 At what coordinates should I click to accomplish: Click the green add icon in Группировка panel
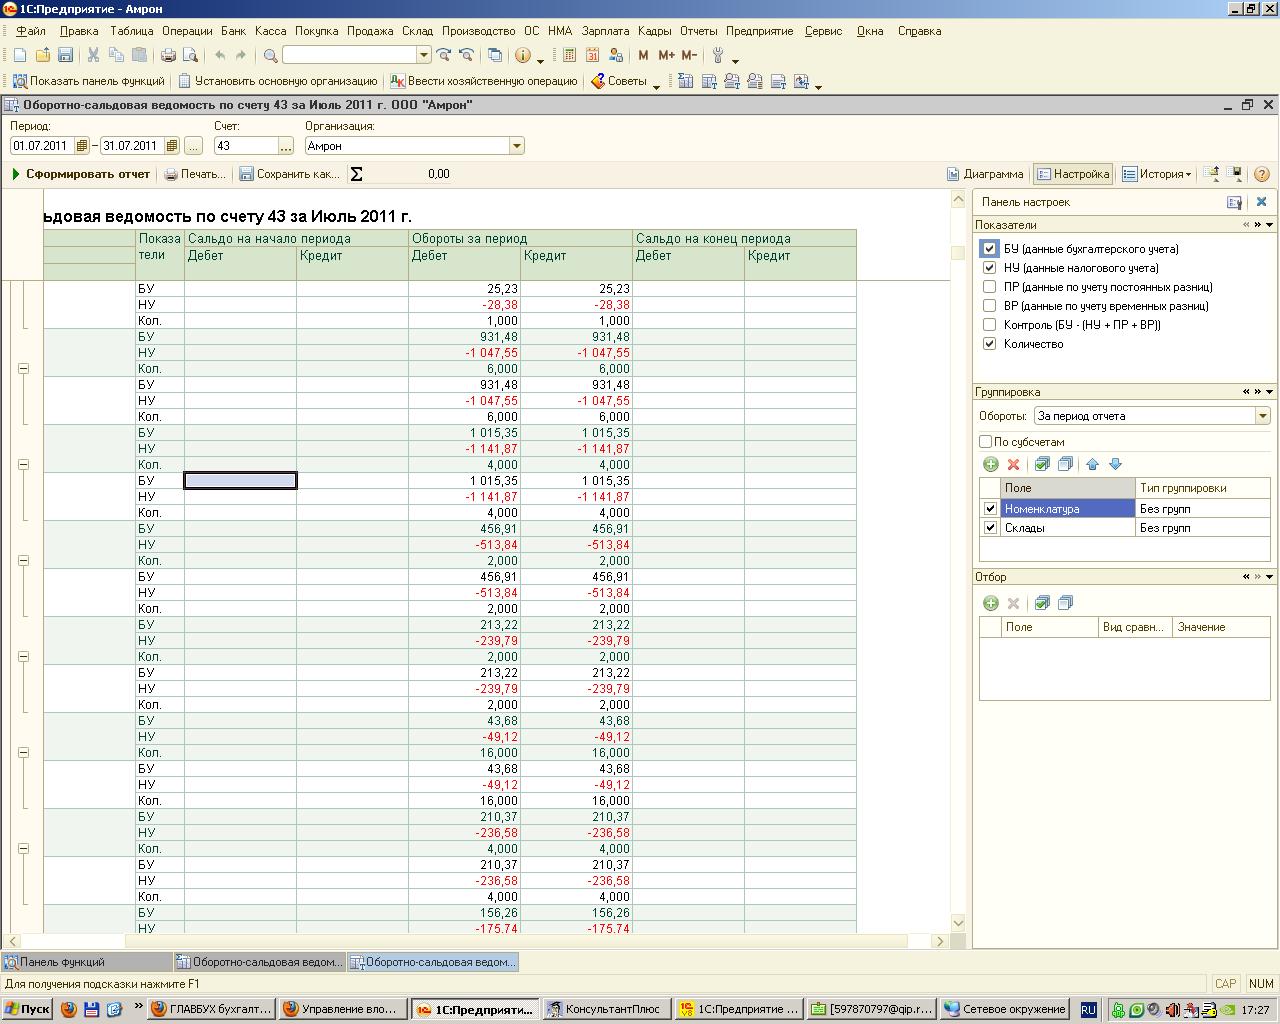tap(990, 464)
